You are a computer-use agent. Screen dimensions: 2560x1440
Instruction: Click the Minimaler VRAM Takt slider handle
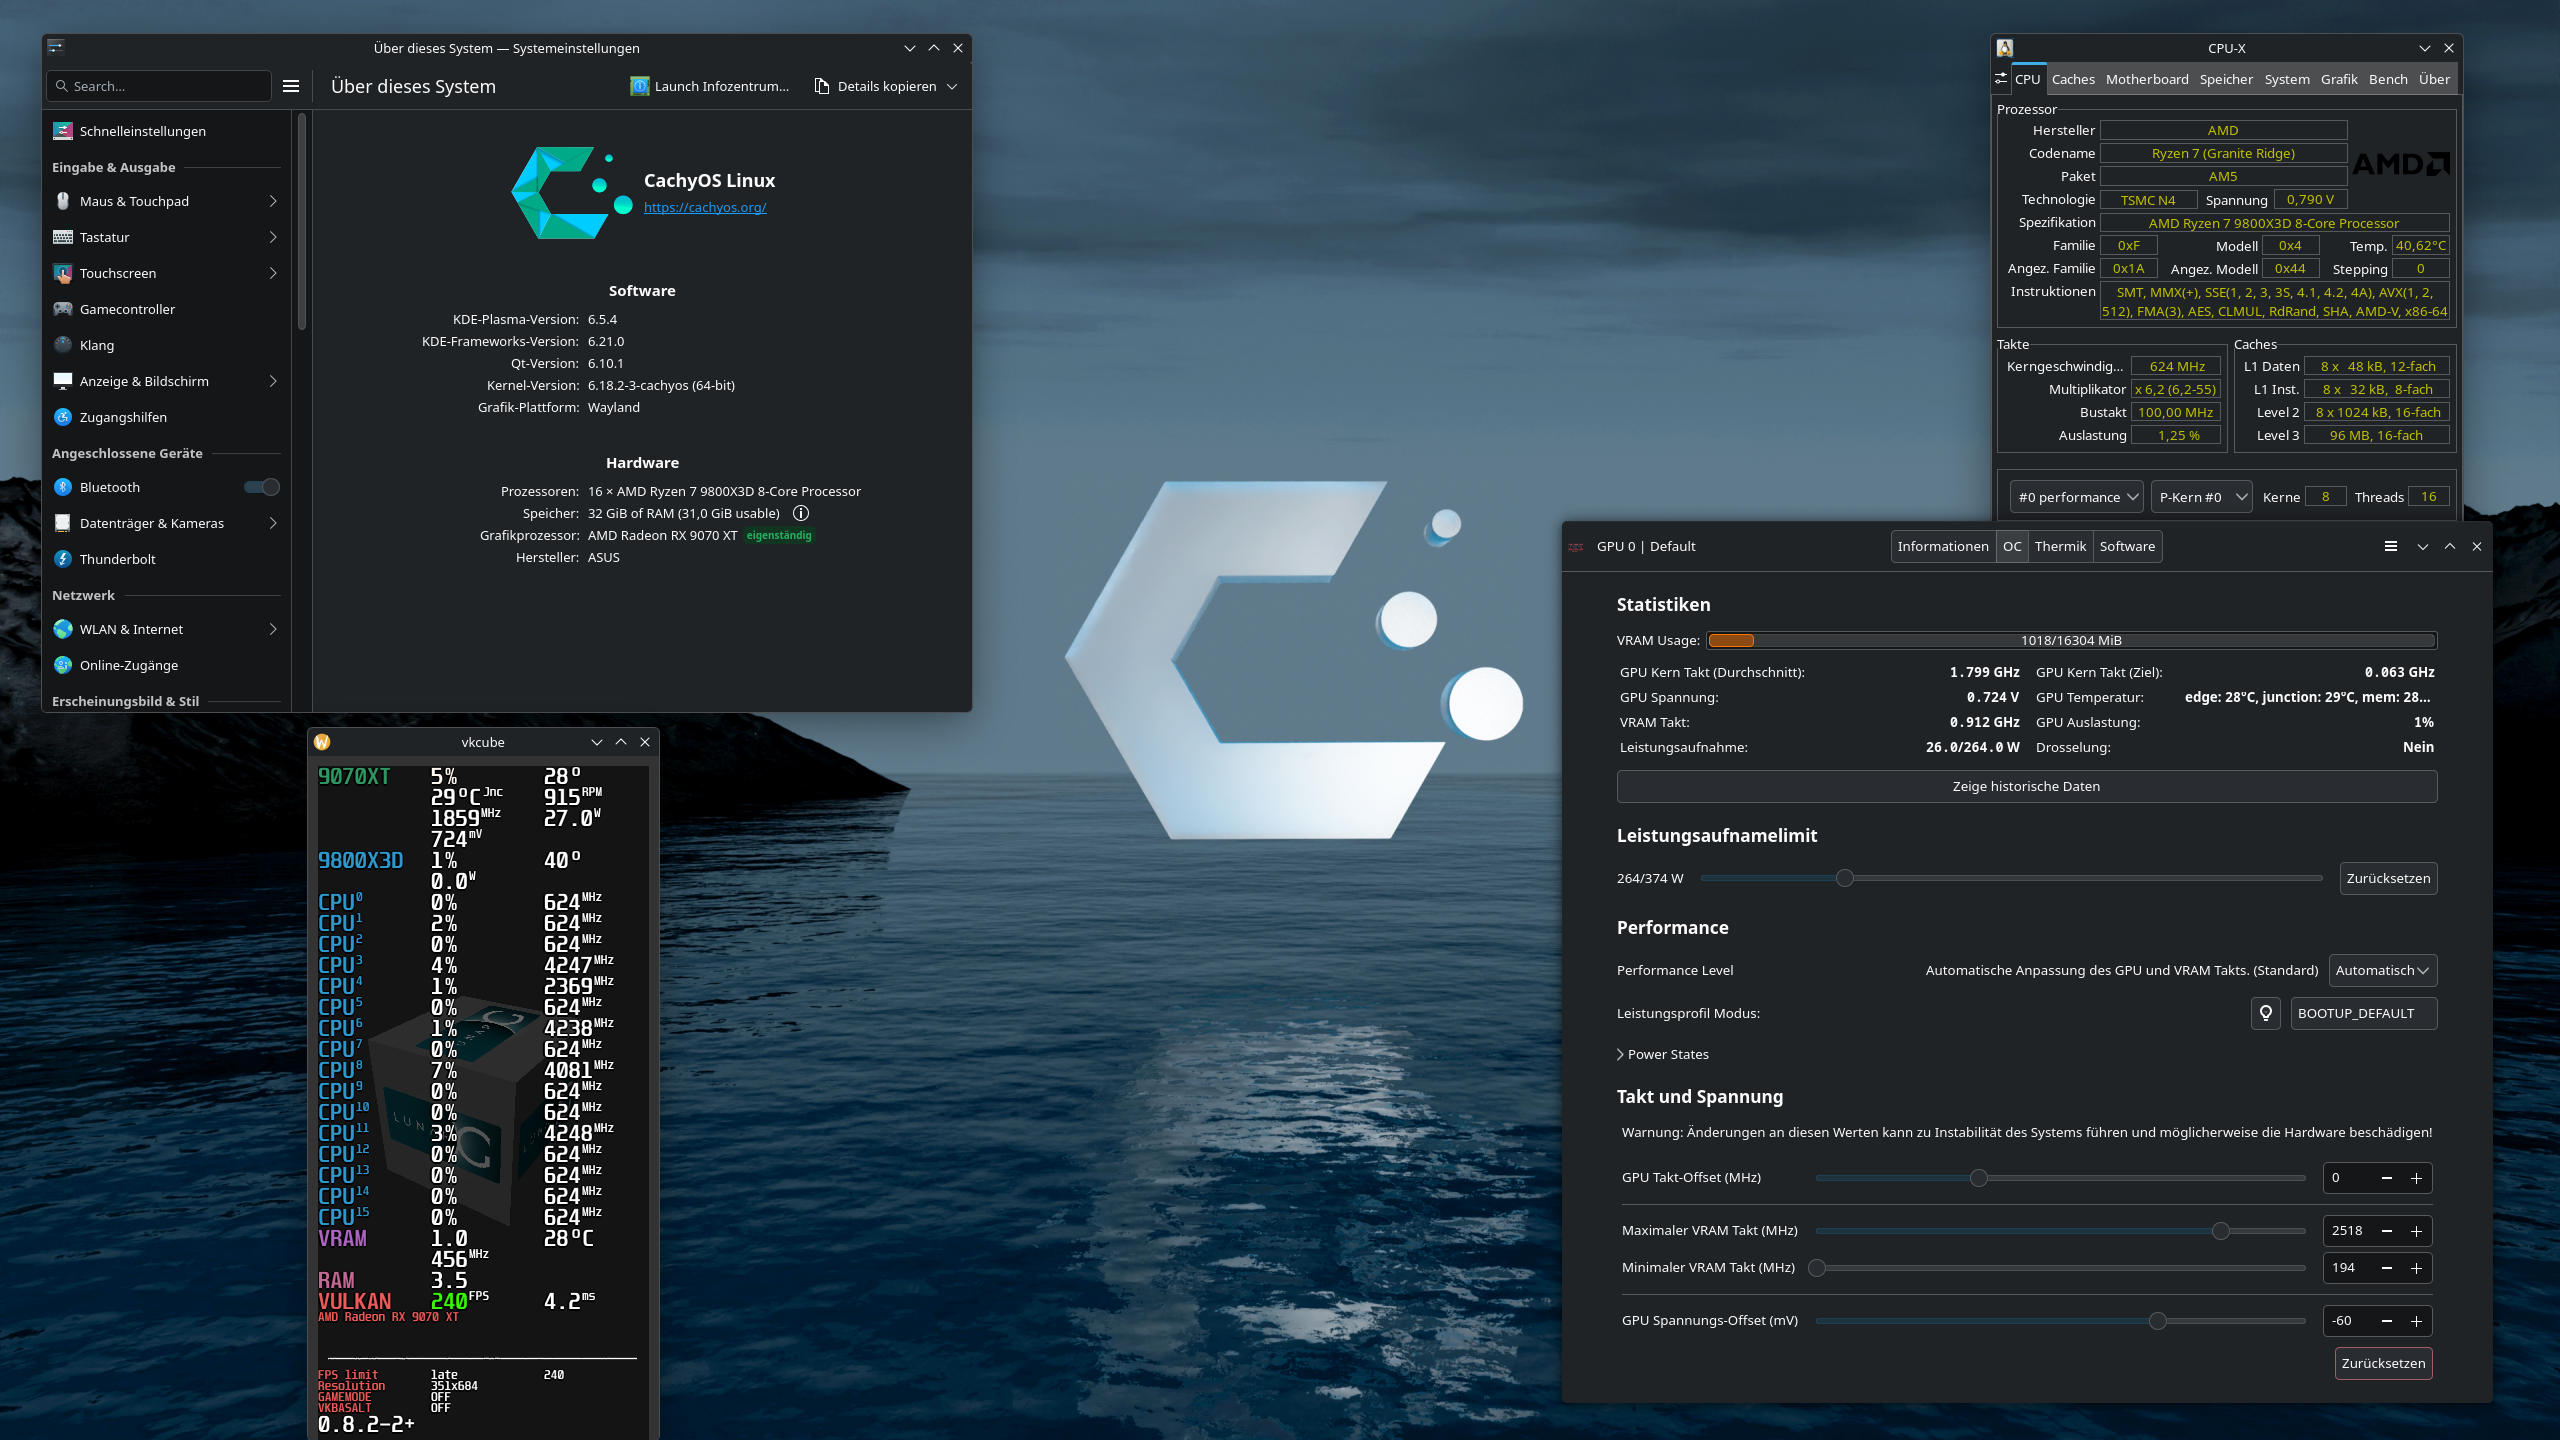click(1817, 1268)
